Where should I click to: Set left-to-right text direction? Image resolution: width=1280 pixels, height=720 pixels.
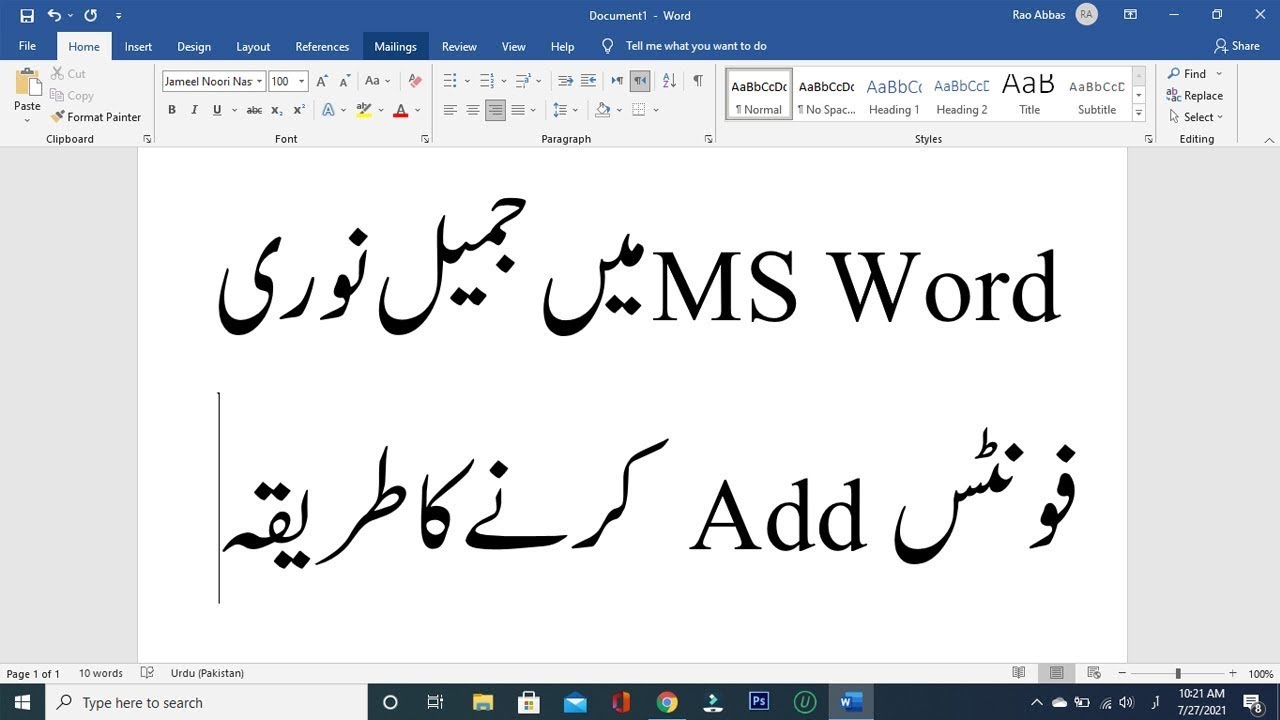(617, 81)
